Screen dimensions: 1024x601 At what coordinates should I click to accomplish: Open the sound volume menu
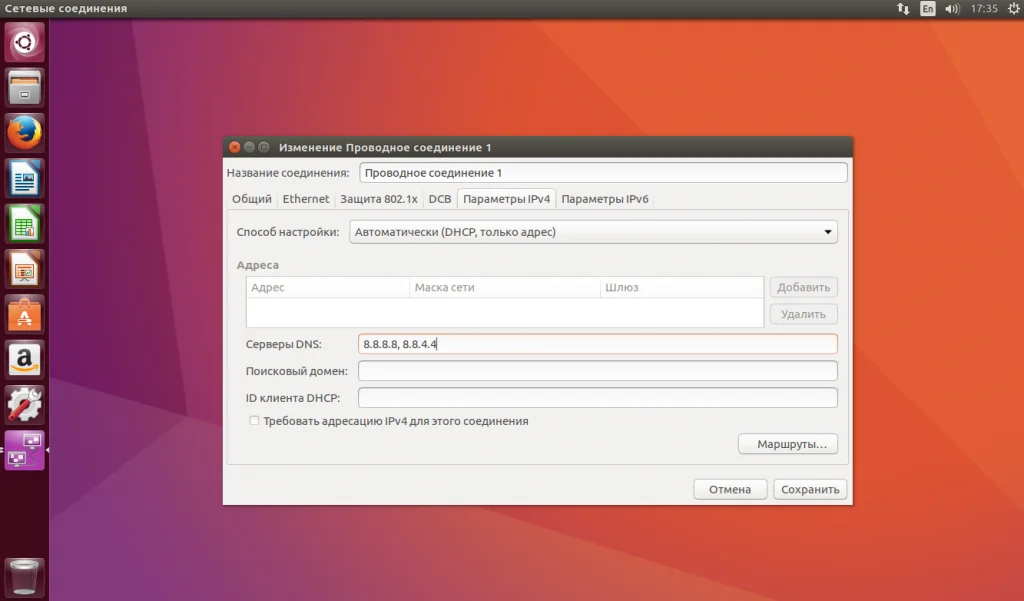tap(952, 9)
